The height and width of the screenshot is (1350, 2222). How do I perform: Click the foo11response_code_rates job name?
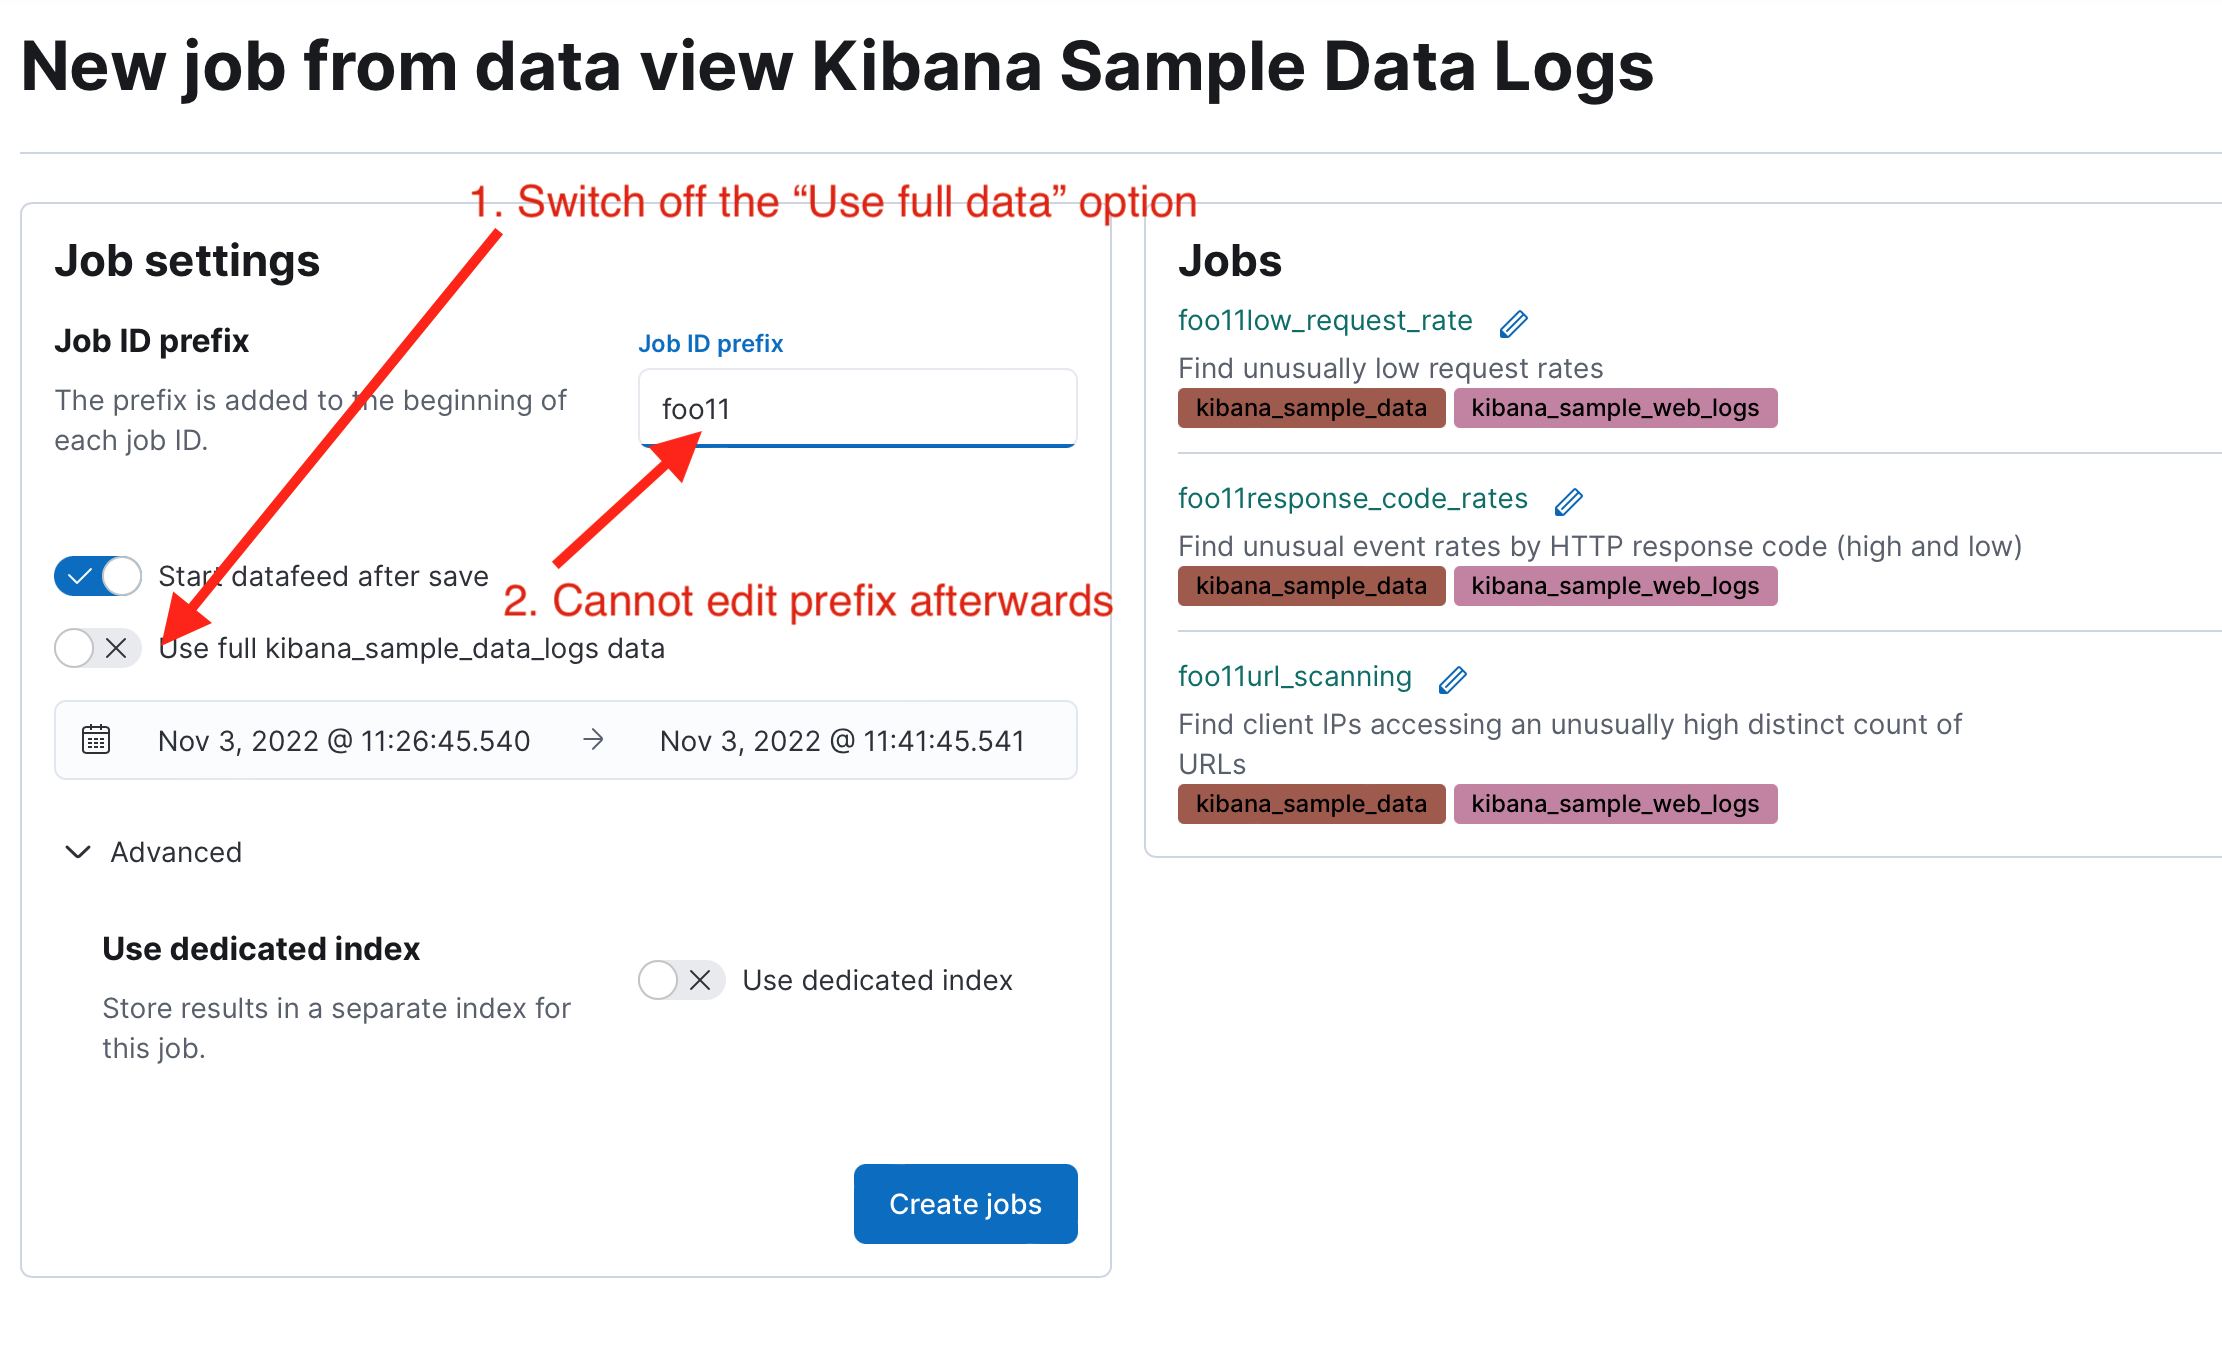coord(1352,499)
